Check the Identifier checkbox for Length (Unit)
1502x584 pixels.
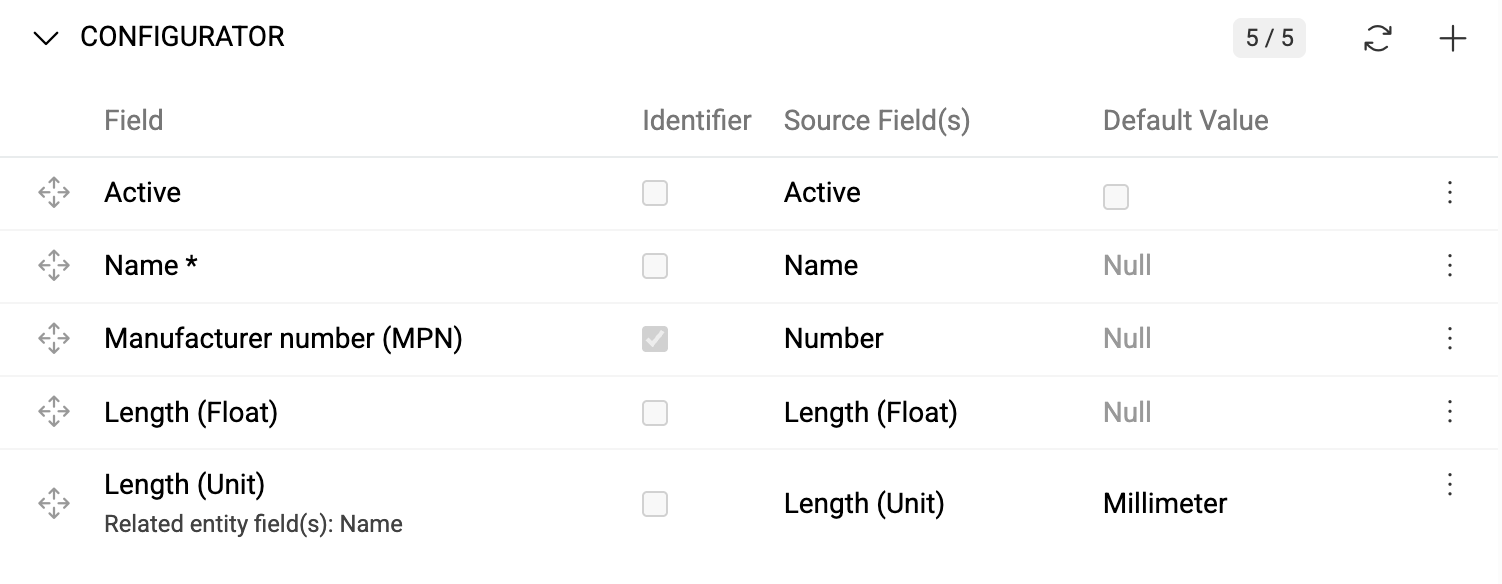pyautogui.click(x=655, y=505)
